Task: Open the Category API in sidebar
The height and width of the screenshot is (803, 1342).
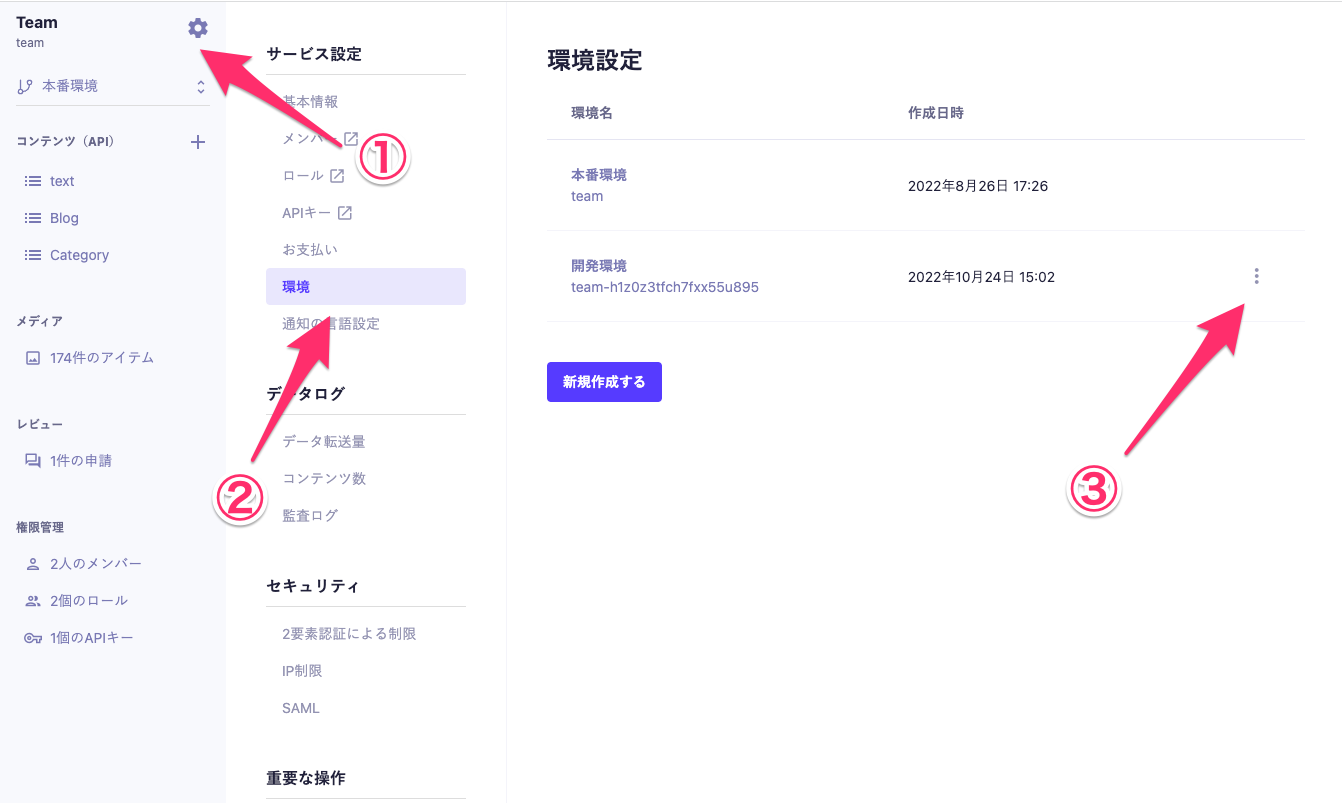Action: coord(79,255)
